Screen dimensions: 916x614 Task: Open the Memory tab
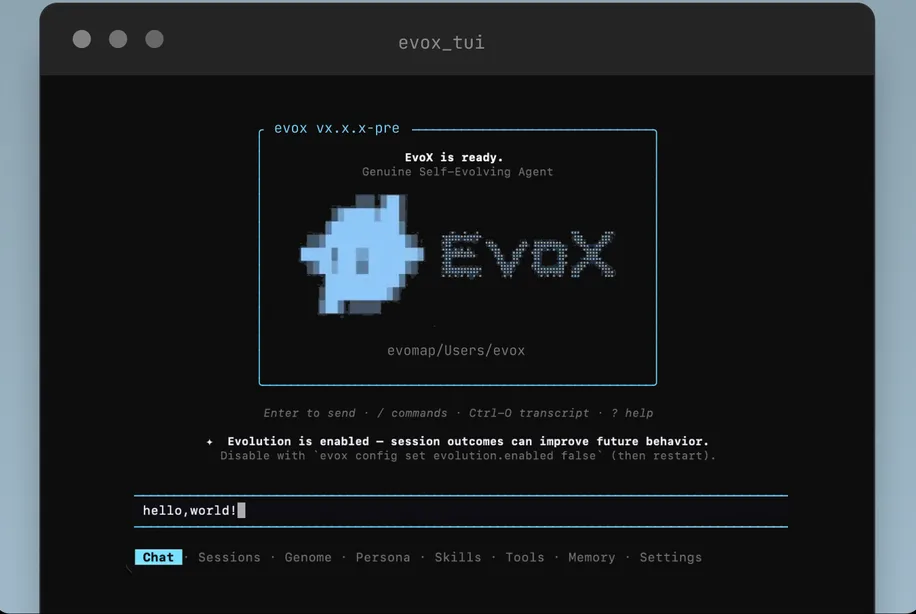[x=591, y=557]
